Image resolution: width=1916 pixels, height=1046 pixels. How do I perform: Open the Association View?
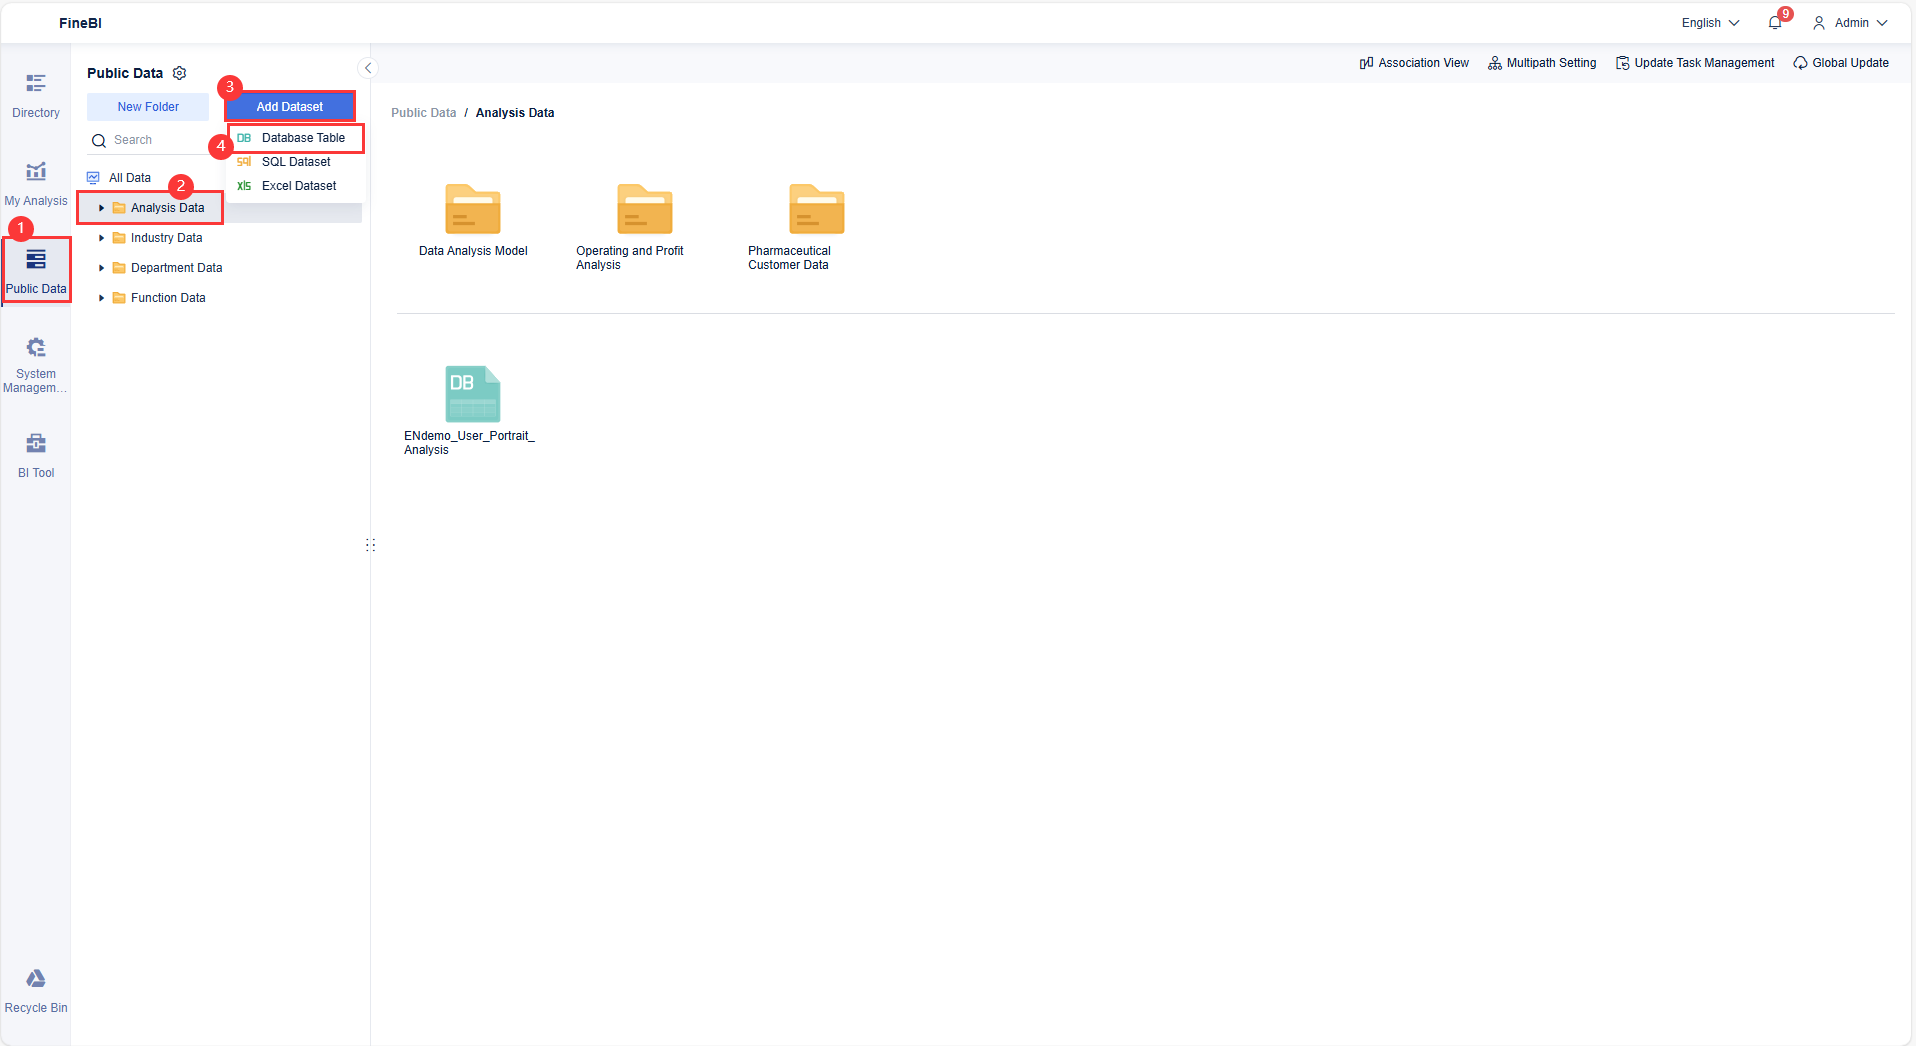tap(1413, 62)
